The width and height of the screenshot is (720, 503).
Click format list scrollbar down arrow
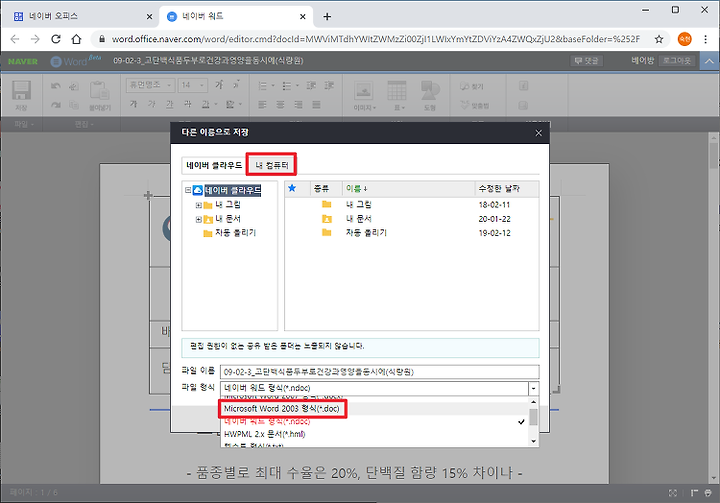(533, 441)
